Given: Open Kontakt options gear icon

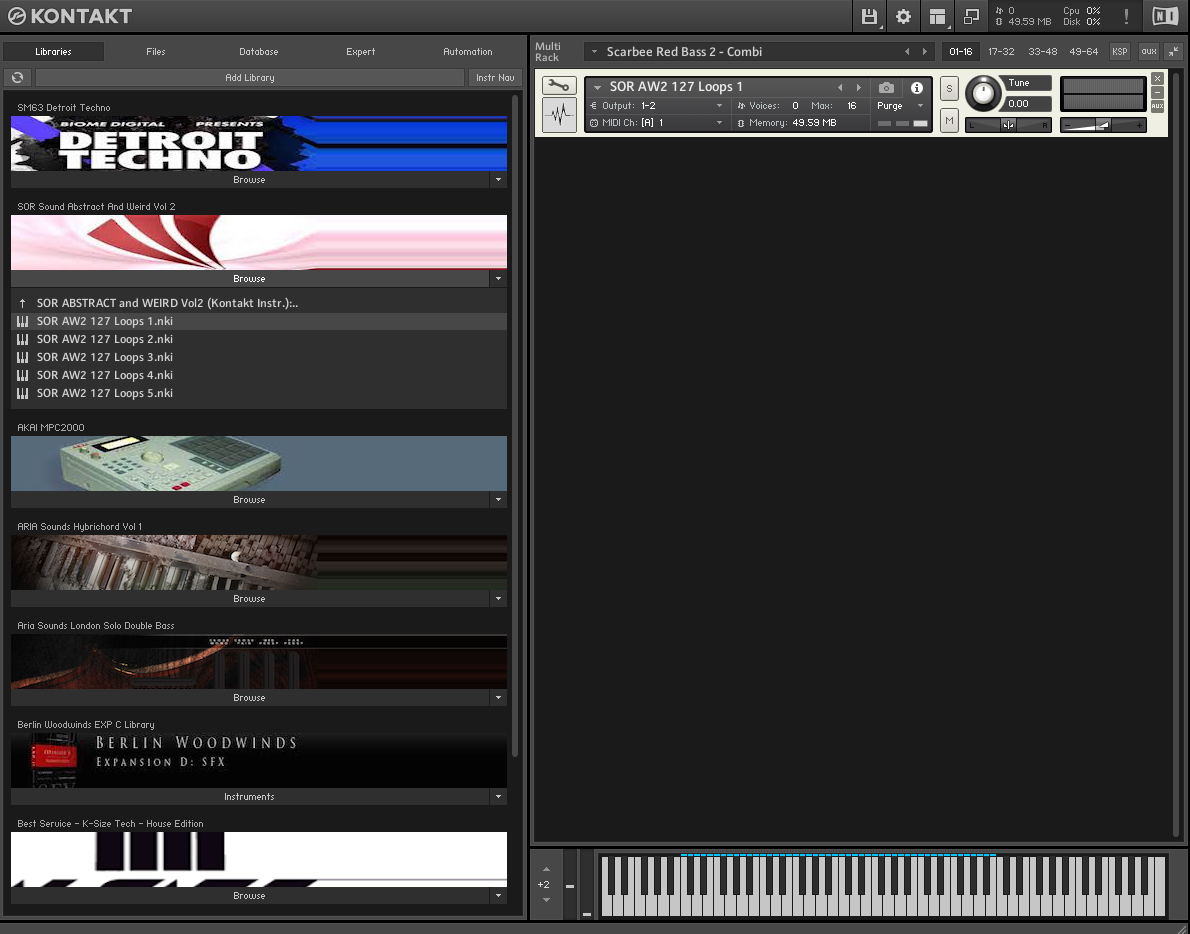Looking at the screenshot, I should click(x=903, y=17).
